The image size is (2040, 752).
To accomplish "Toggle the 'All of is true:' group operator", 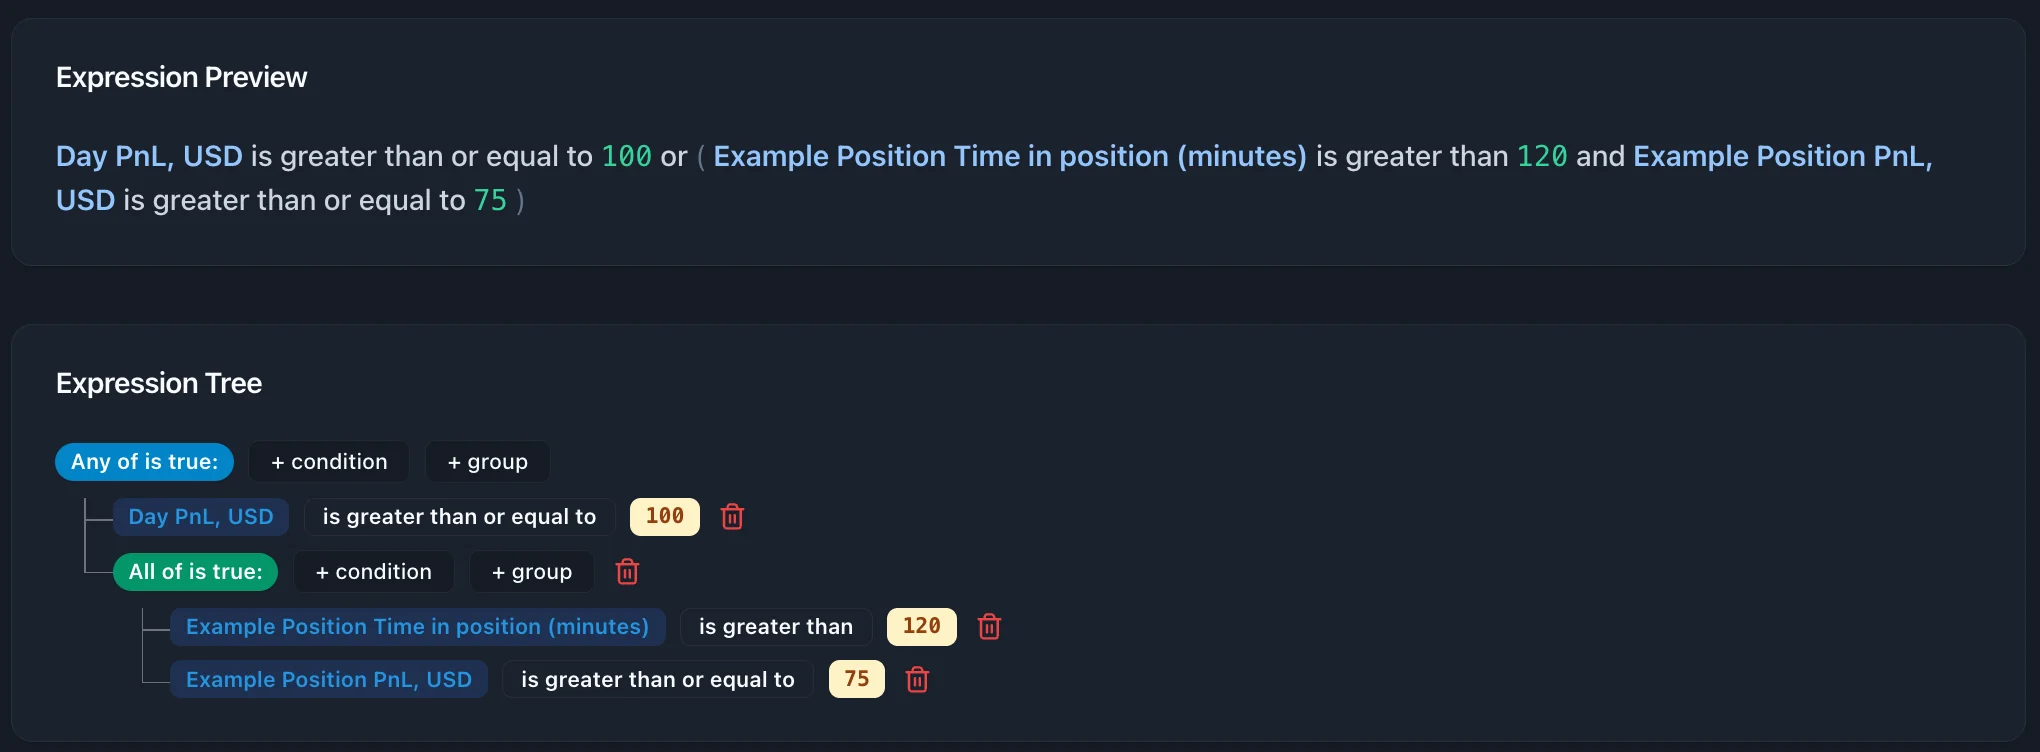I will pyautogui.click(x=195, y=572).
